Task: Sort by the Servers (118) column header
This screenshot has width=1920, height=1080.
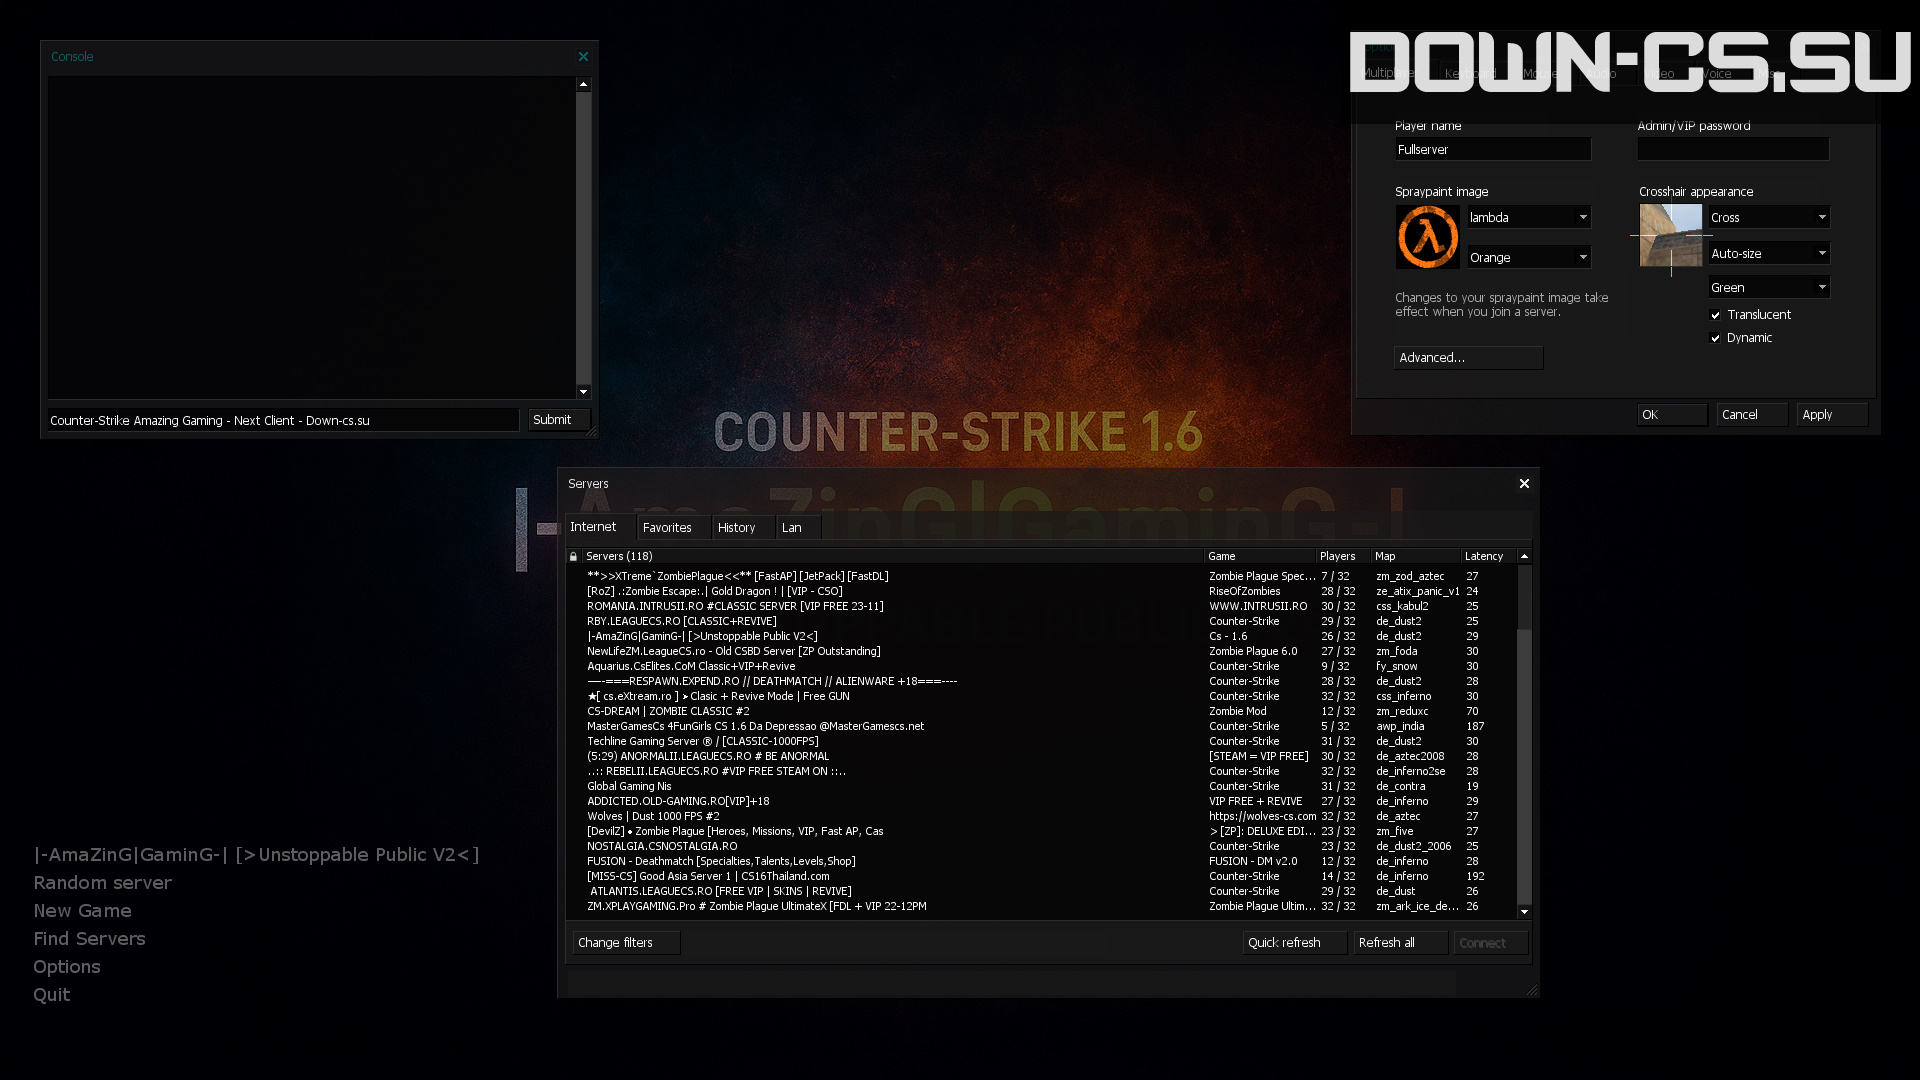Action: tap(892, 556)
